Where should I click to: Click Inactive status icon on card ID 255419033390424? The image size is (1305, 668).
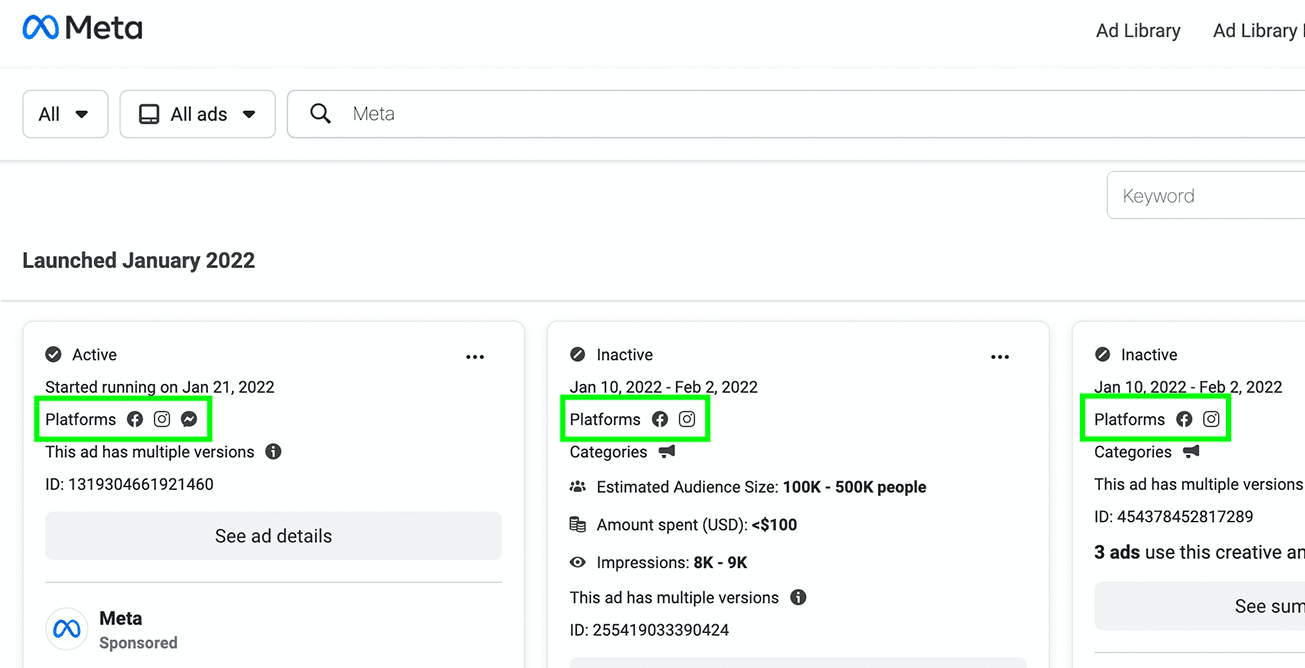coord(578,355)
